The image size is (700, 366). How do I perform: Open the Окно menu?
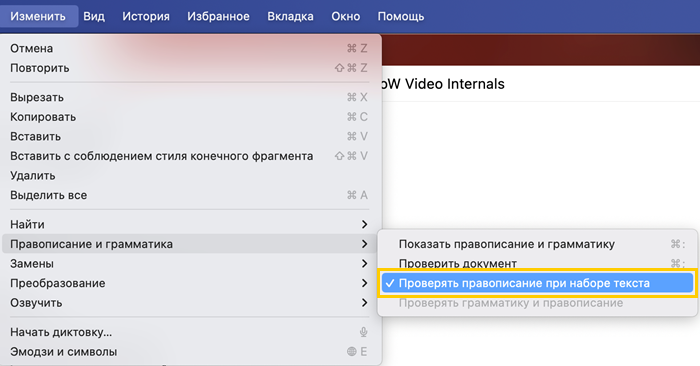click(x=346, y=17)
